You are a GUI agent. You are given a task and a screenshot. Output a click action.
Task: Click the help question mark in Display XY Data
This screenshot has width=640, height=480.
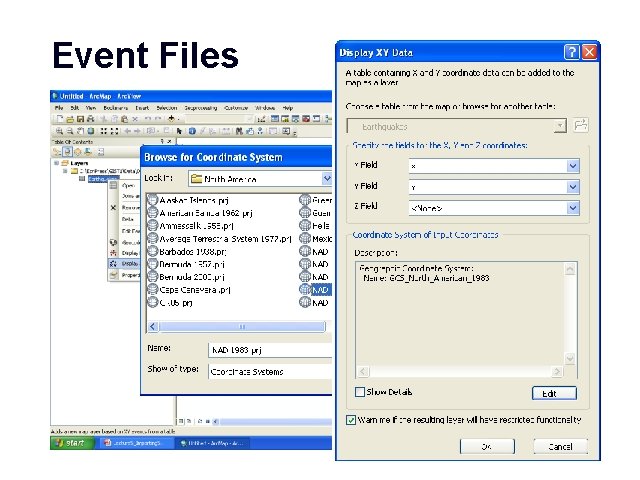572,52
